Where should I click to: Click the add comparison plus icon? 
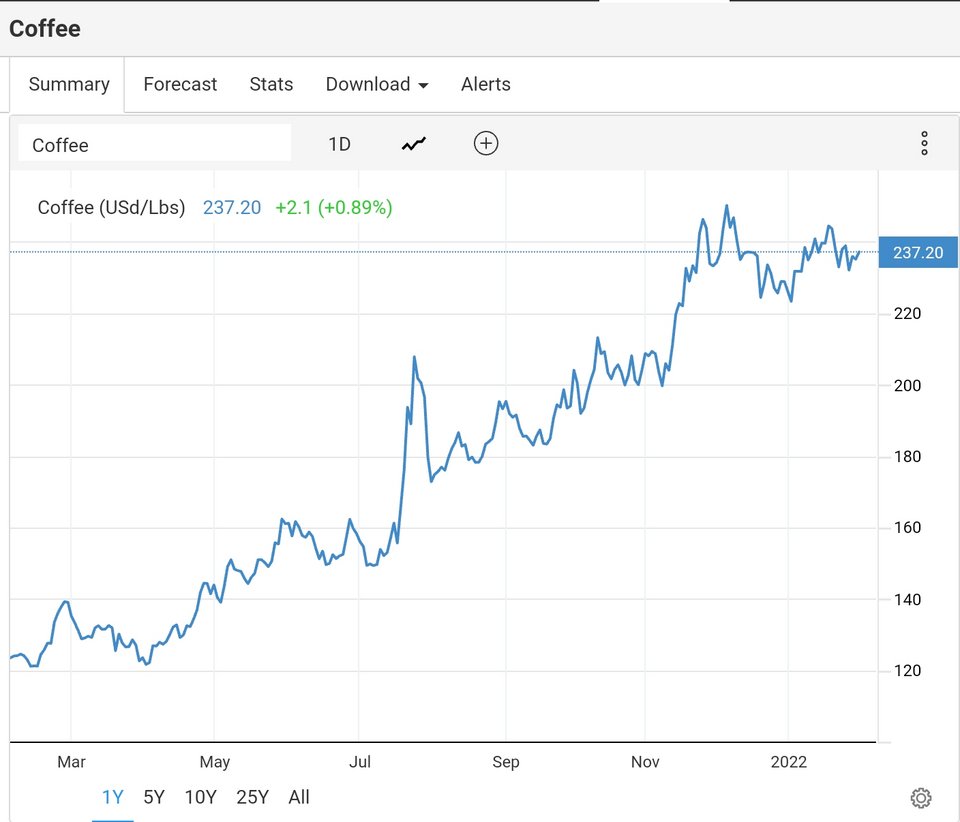[x=486, y=144]
